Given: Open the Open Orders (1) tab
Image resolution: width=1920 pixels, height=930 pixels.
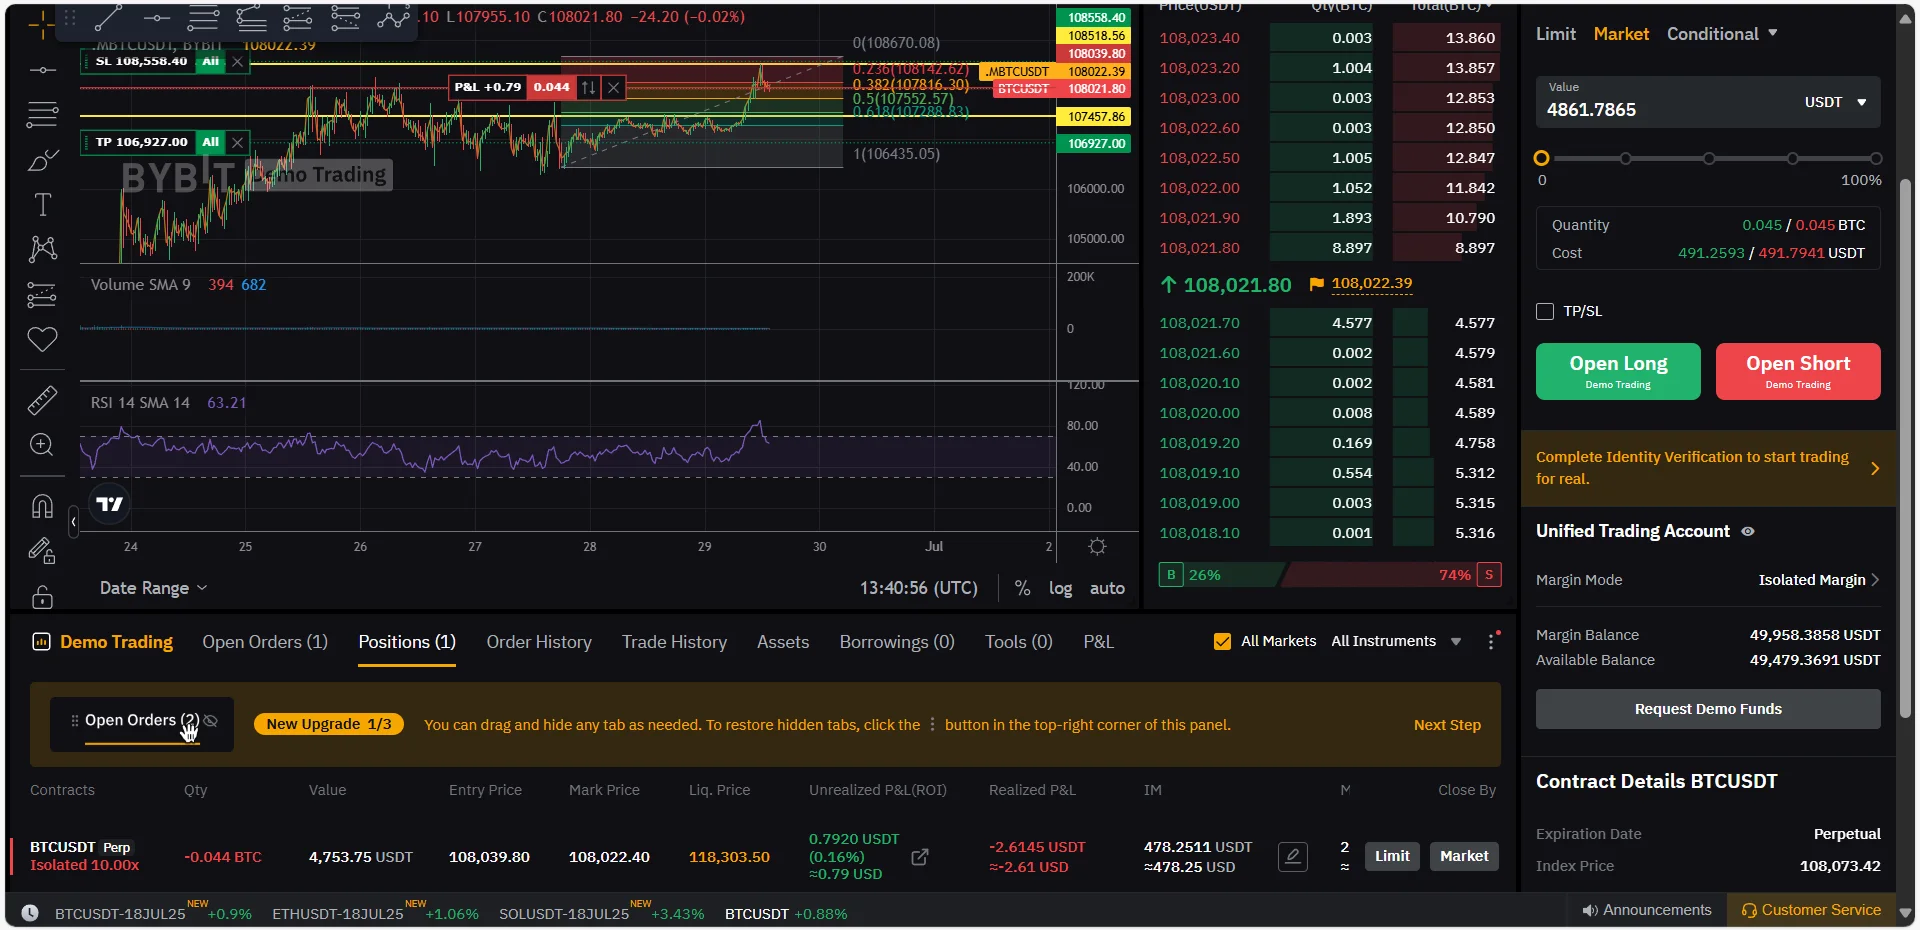Looking at the screenshot, I should [265, 642].
